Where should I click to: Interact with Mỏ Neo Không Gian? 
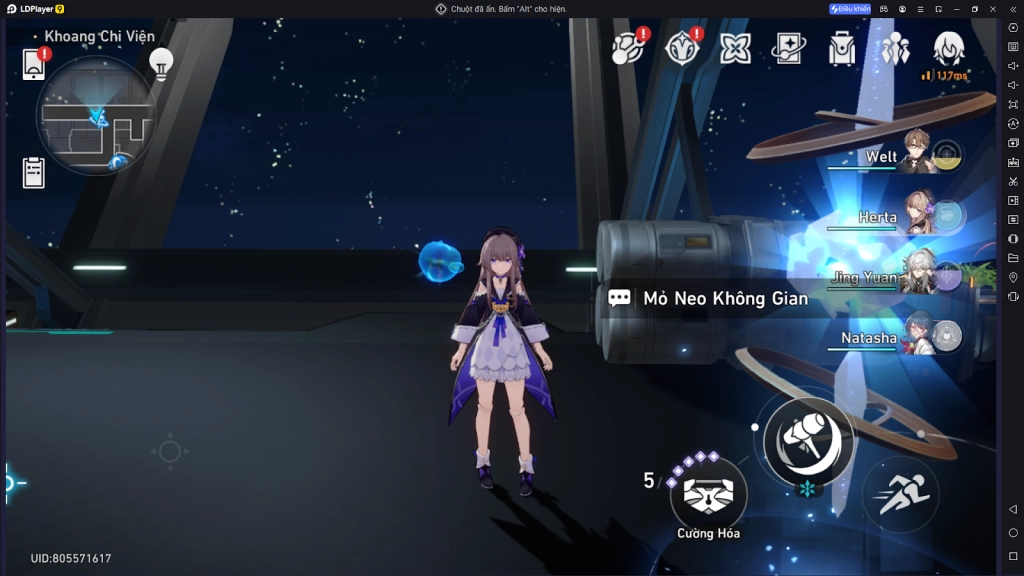pyautogui.click(x=726, y=298)
